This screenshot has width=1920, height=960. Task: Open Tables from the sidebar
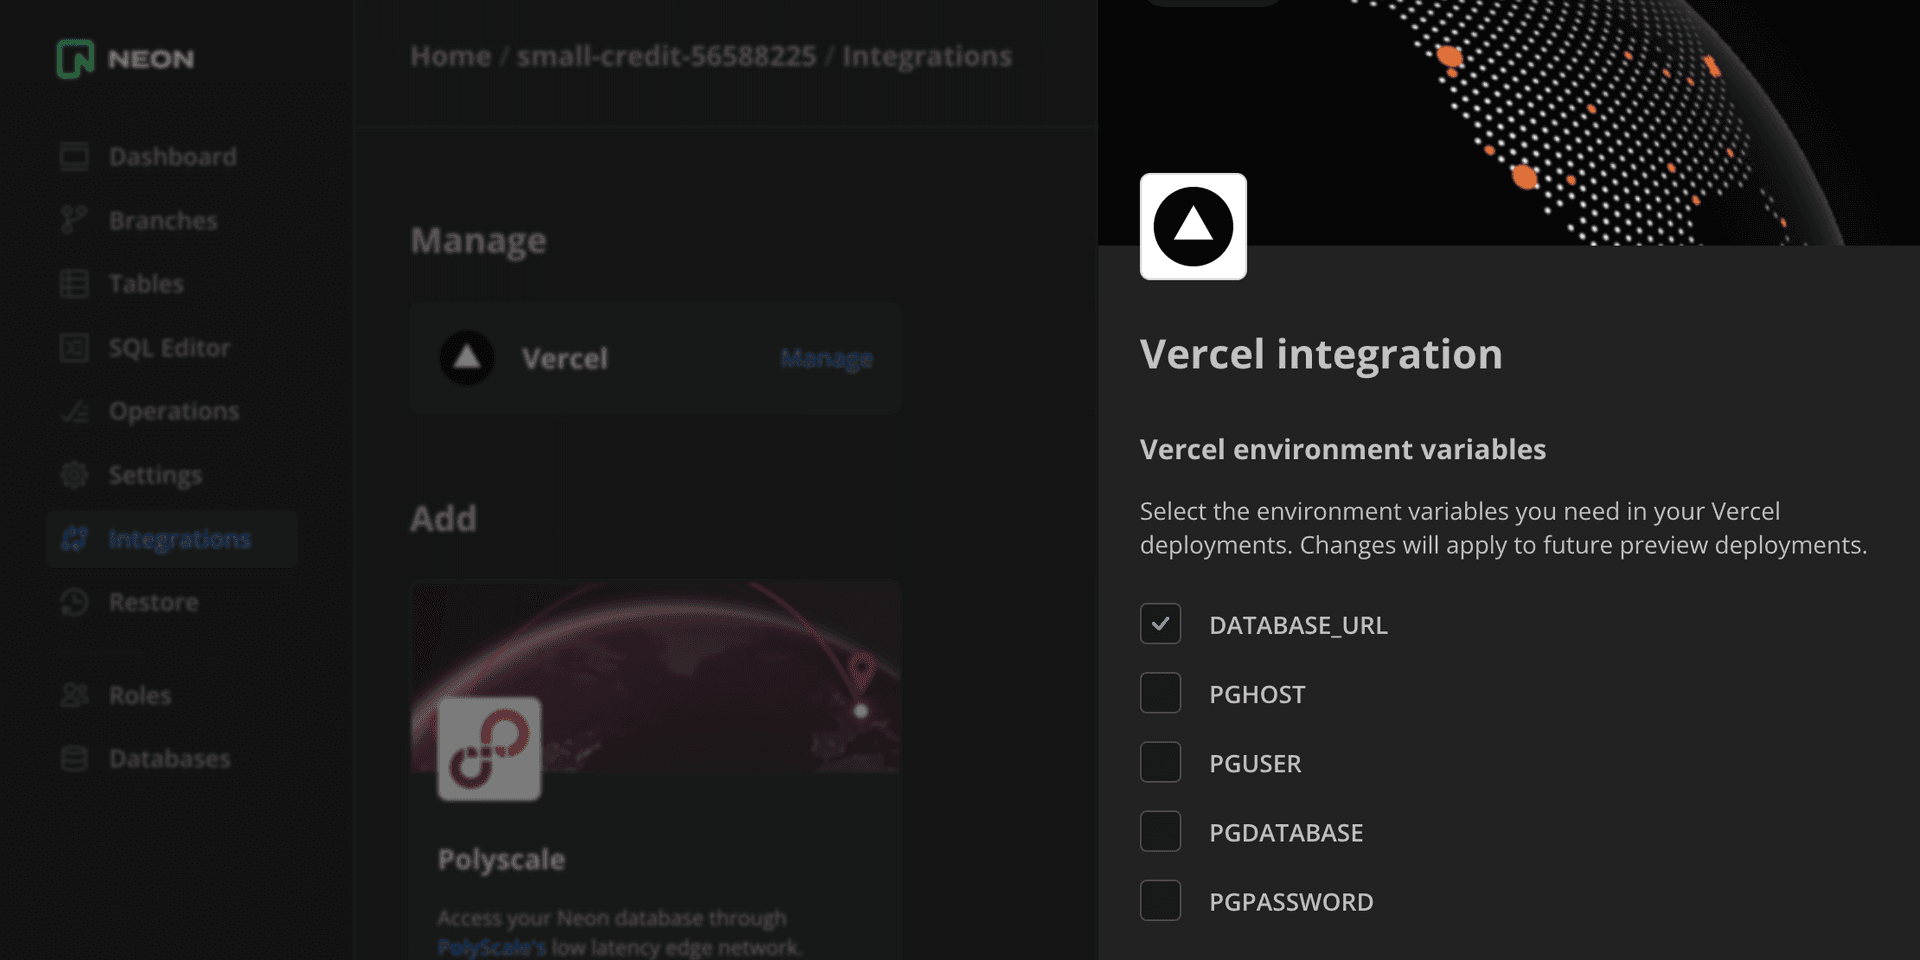pos(172,284)
